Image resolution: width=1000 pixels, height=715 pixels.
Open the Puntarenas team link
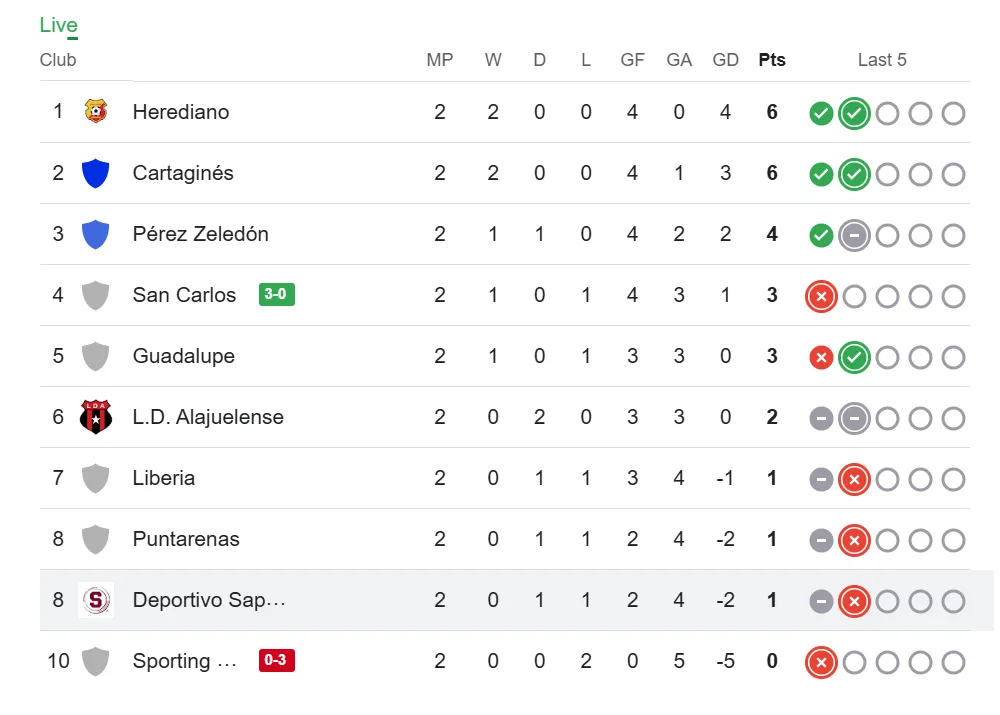(x=186, y=539)
